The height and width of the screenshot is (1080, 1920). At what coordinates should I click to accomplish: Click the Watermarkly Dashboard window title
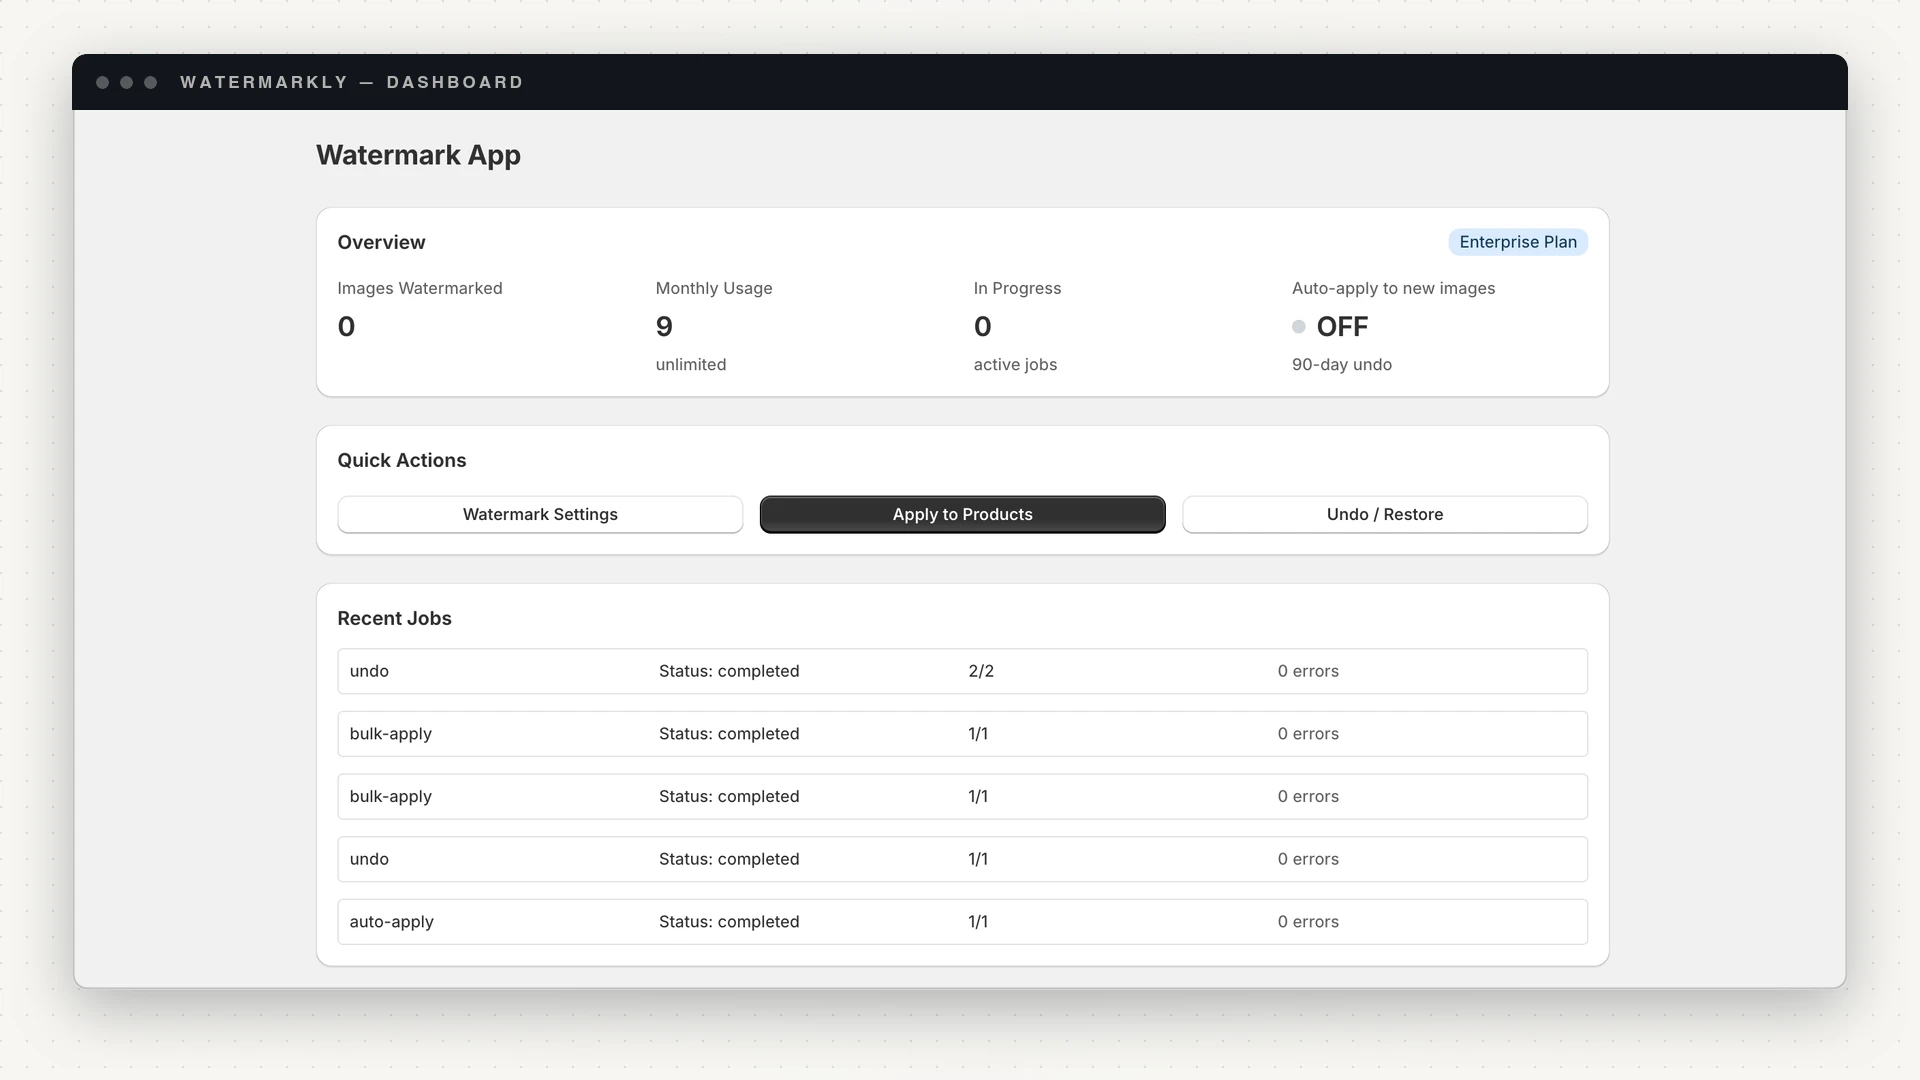tap(351, 82)
